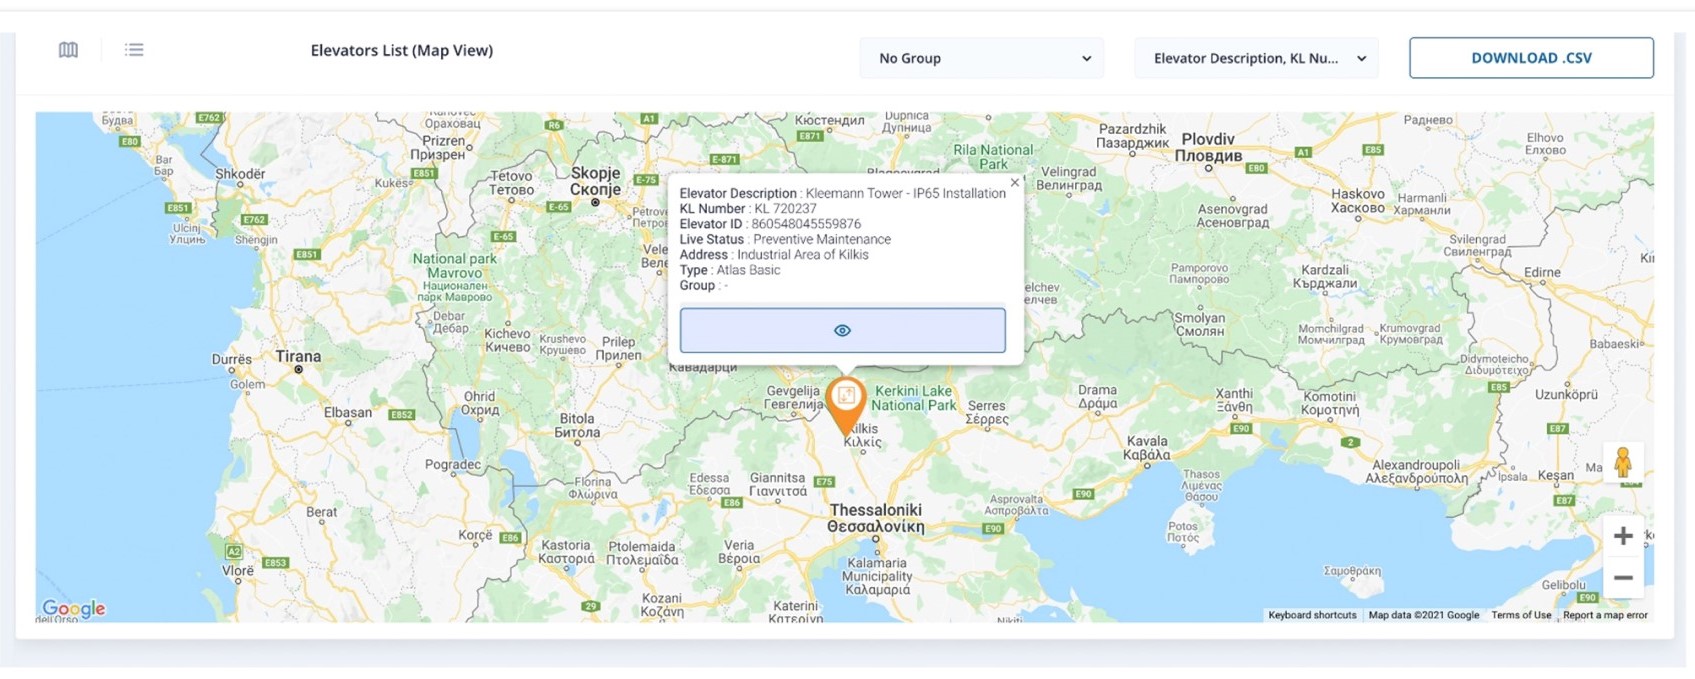Click Thessaloniki city label on map
Screen dimensions: 1695x679
pos(876,518)
